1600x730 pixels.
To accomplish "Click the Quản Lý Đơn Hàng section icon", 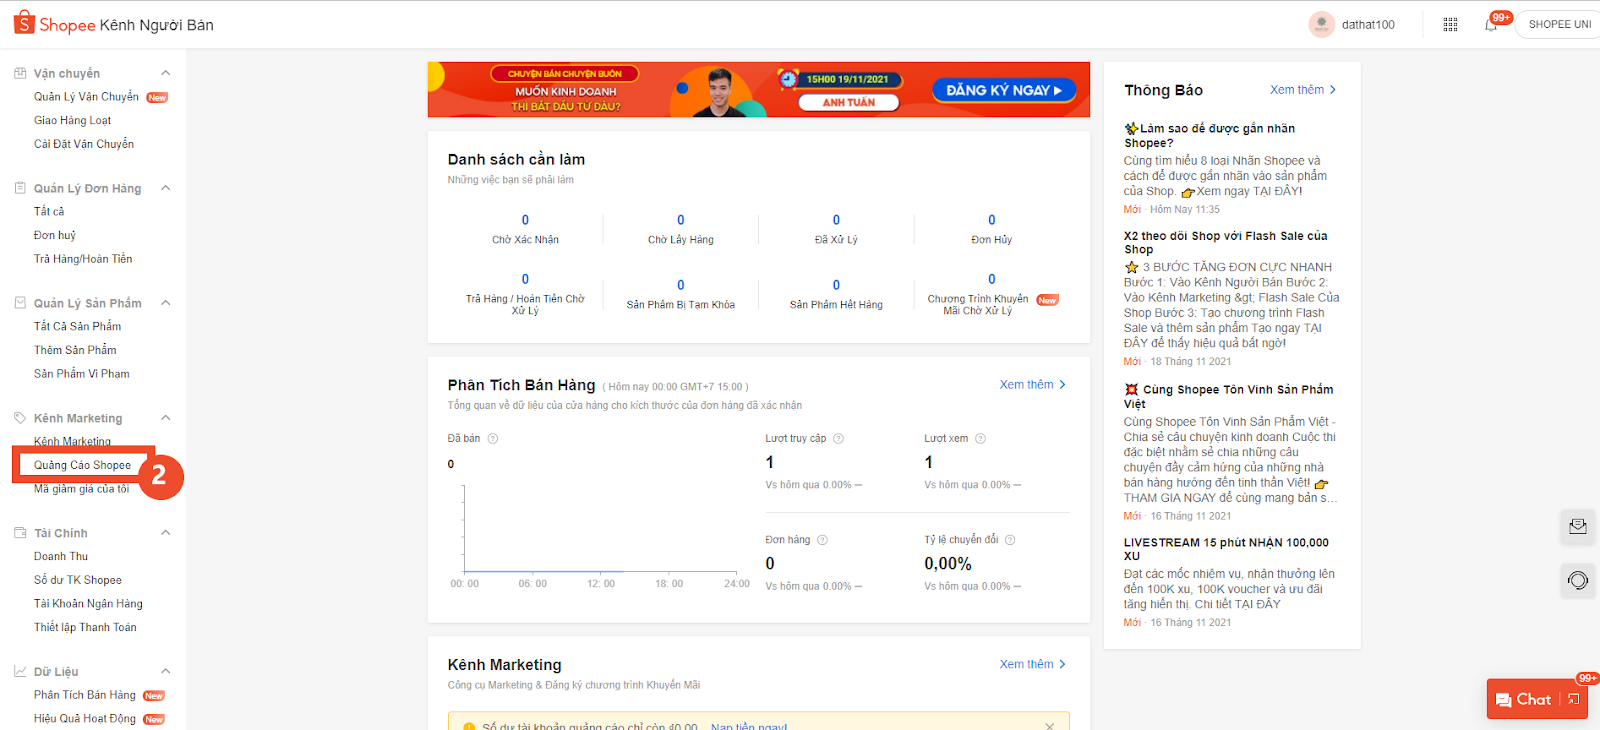I will [20, 188].
